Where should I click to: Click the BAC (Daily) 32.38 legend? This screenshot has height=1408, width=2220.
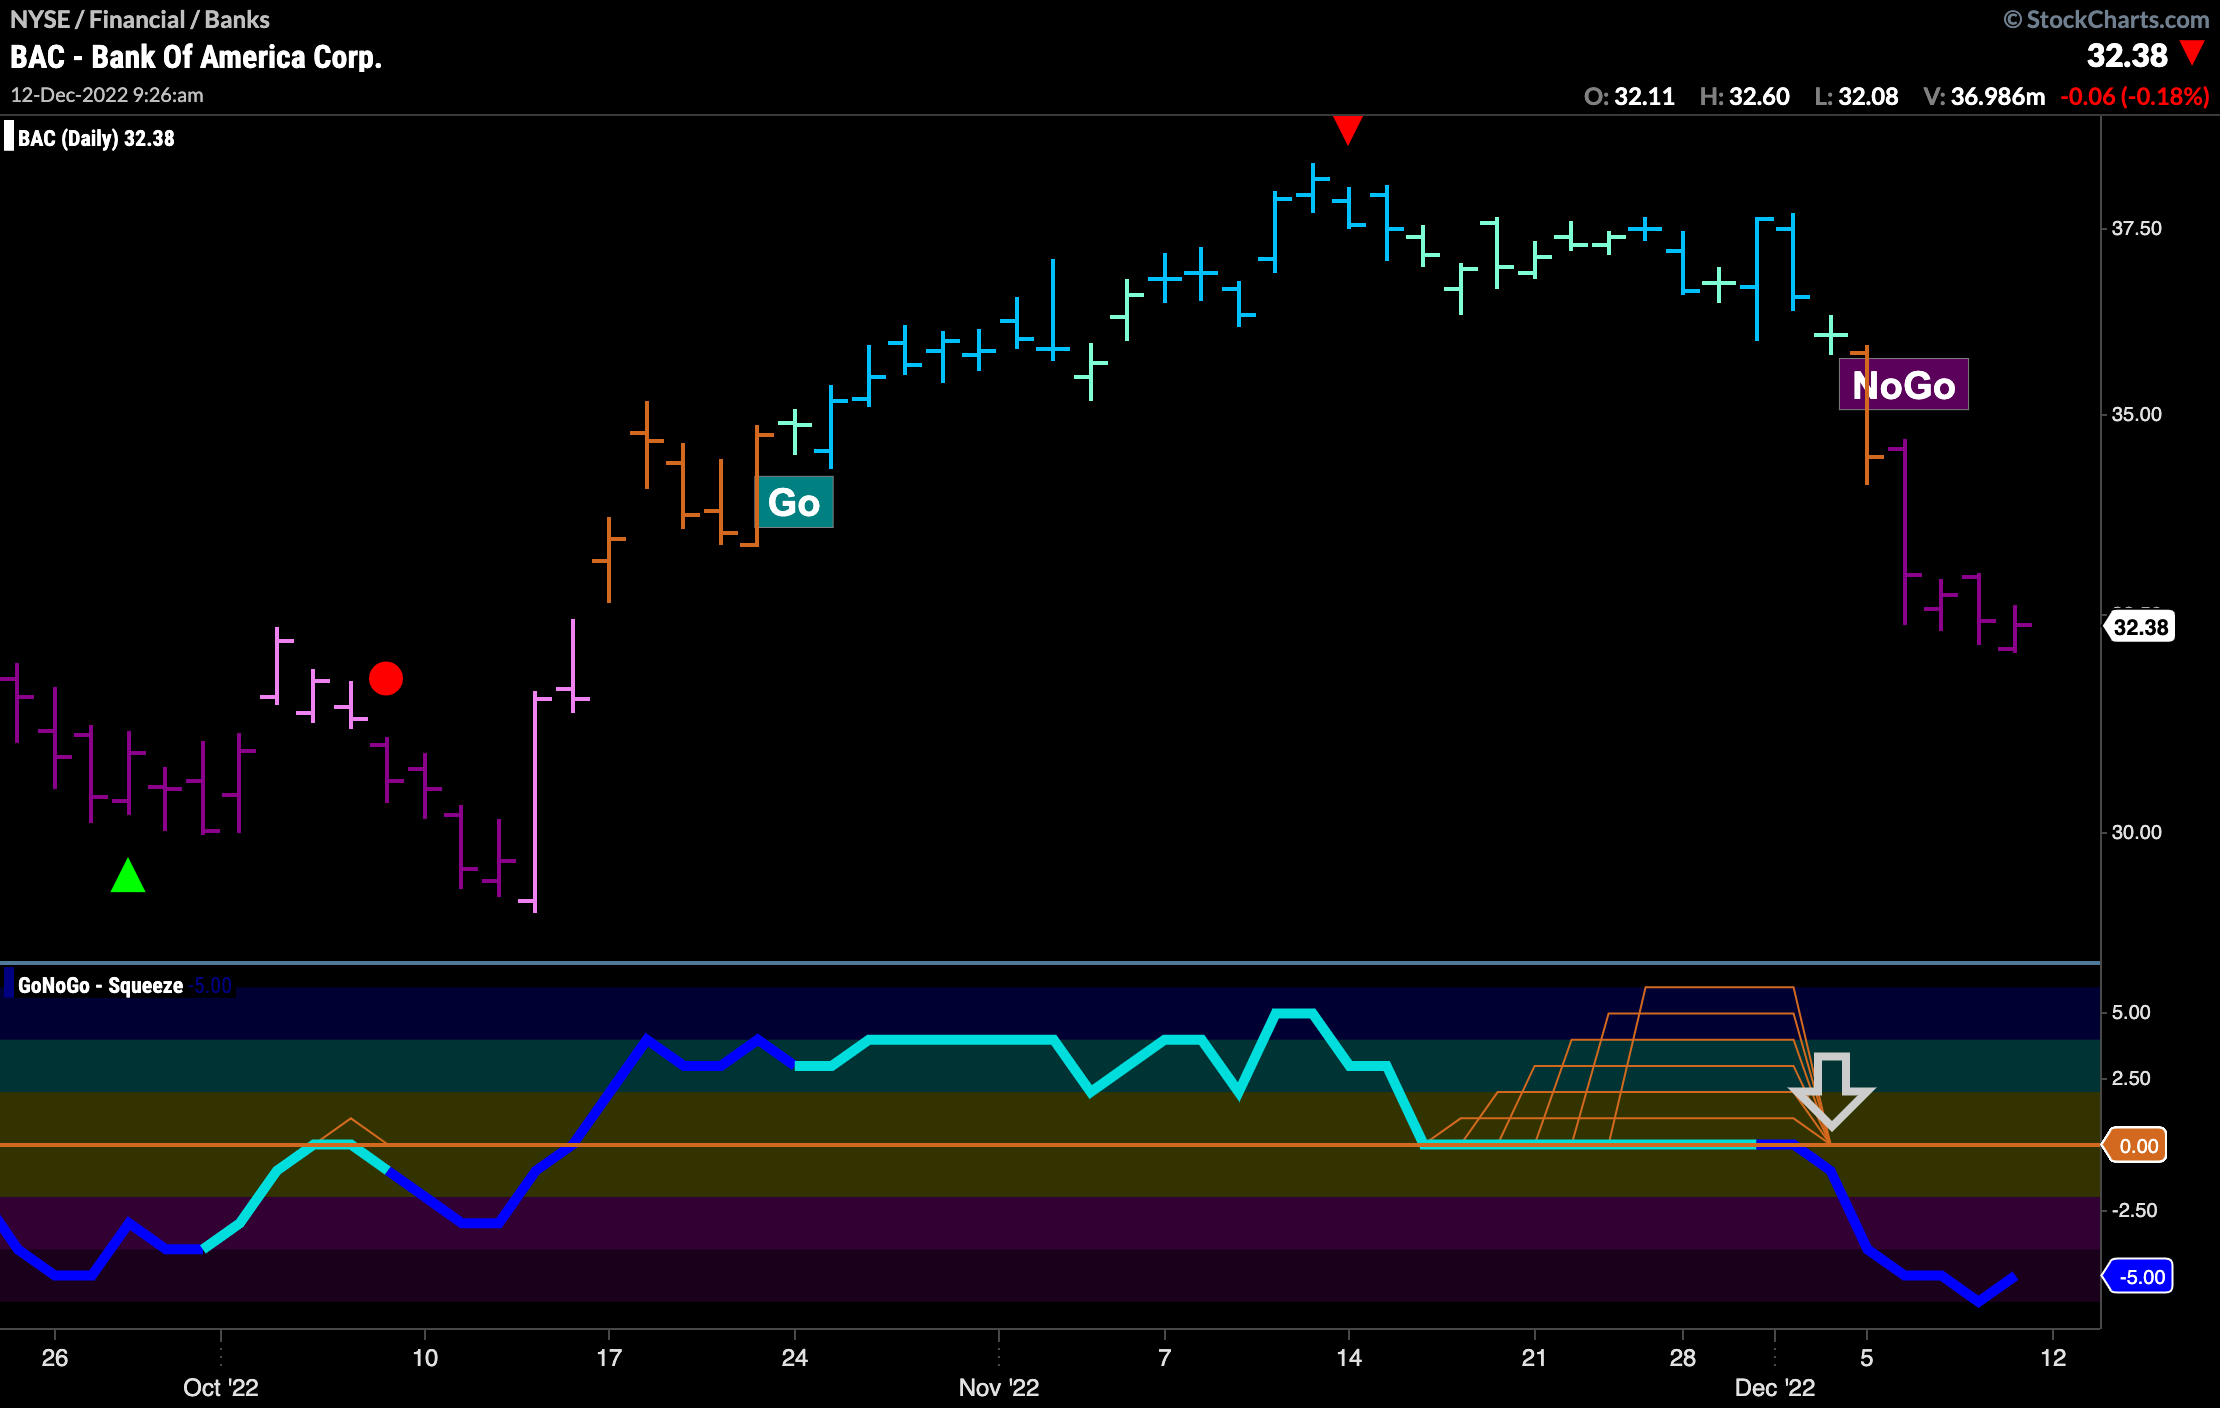(x=96, y=138)
